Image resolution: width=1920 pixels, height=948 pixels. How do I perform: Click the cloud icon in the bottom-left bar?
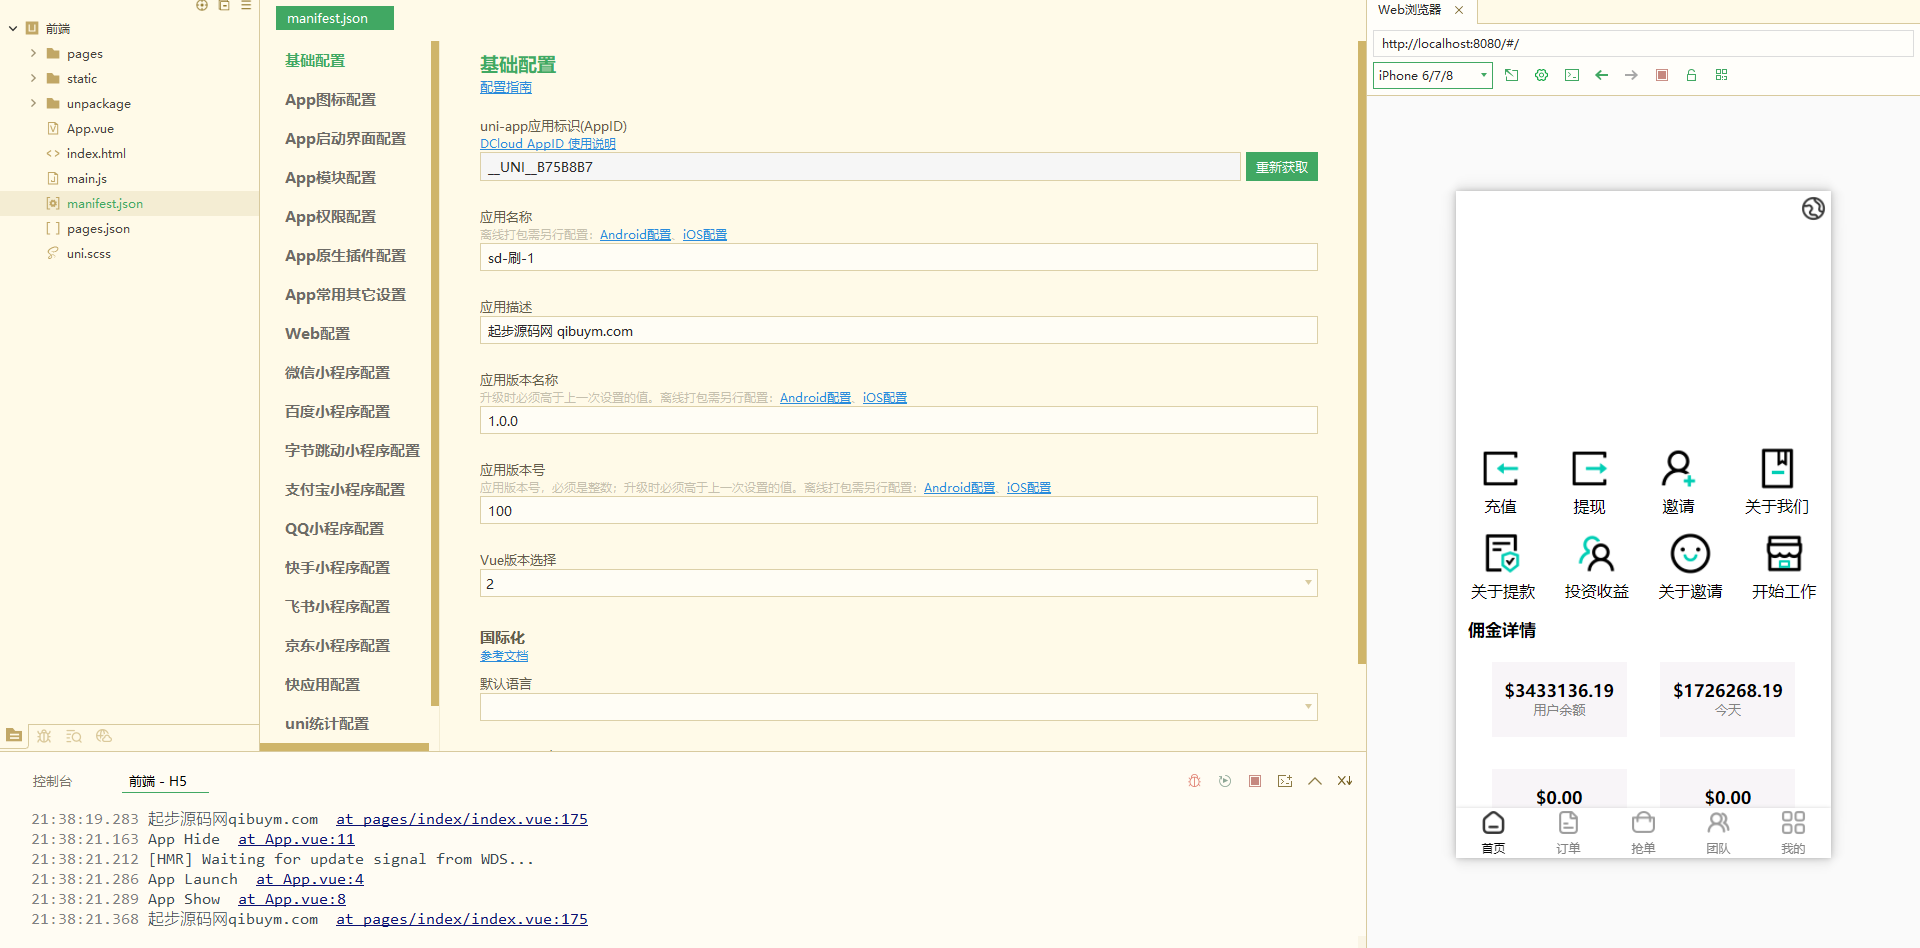tap(104, 736)
